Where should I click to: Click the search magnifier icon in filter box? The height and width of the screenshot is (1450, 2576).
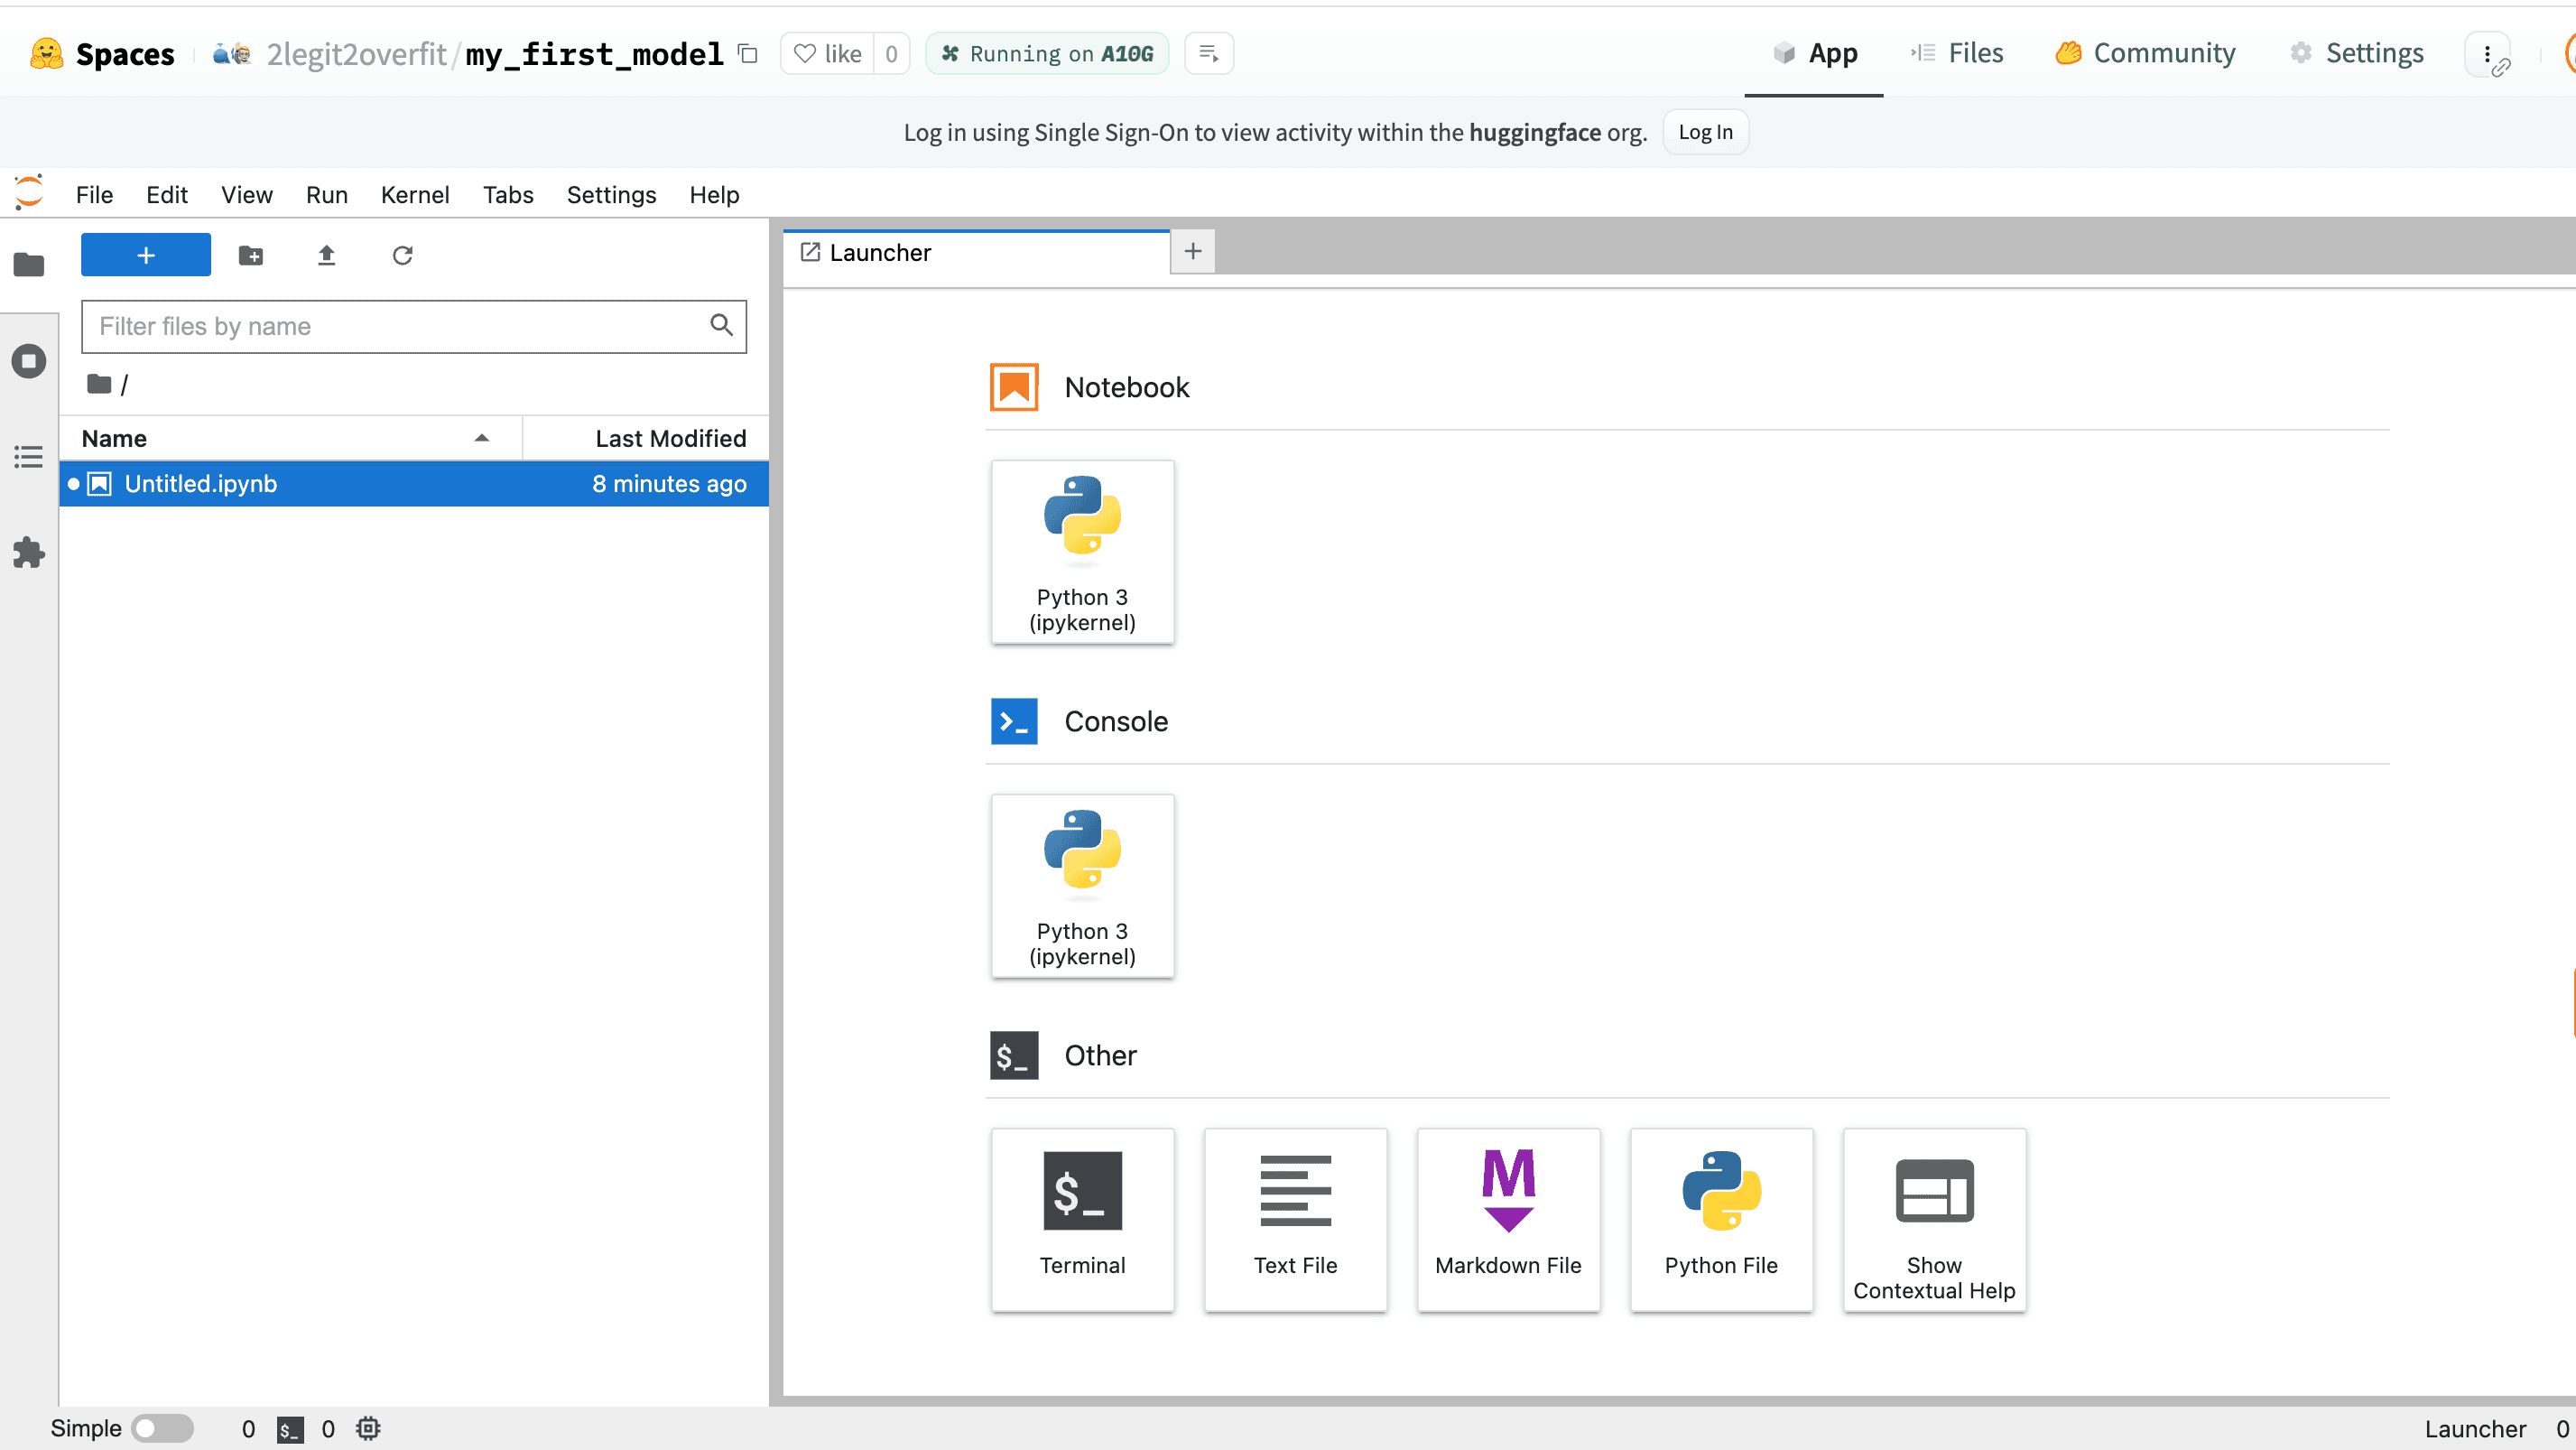721,325
